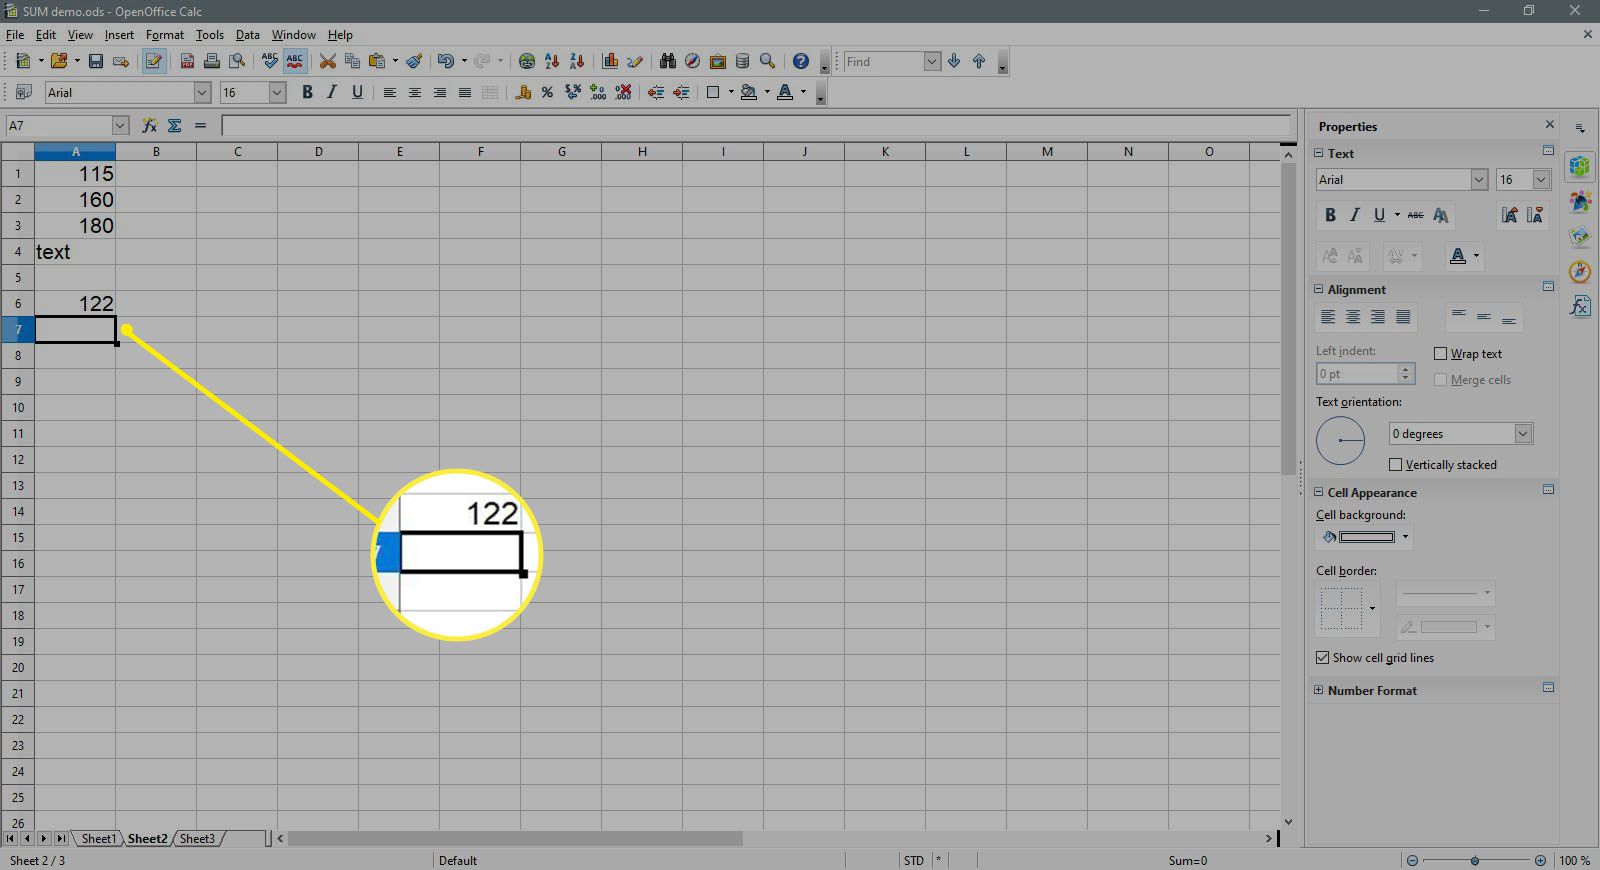Click the Undo arrow icon
This screenshot has width=1600, height=870.
[x=445, y=62]
